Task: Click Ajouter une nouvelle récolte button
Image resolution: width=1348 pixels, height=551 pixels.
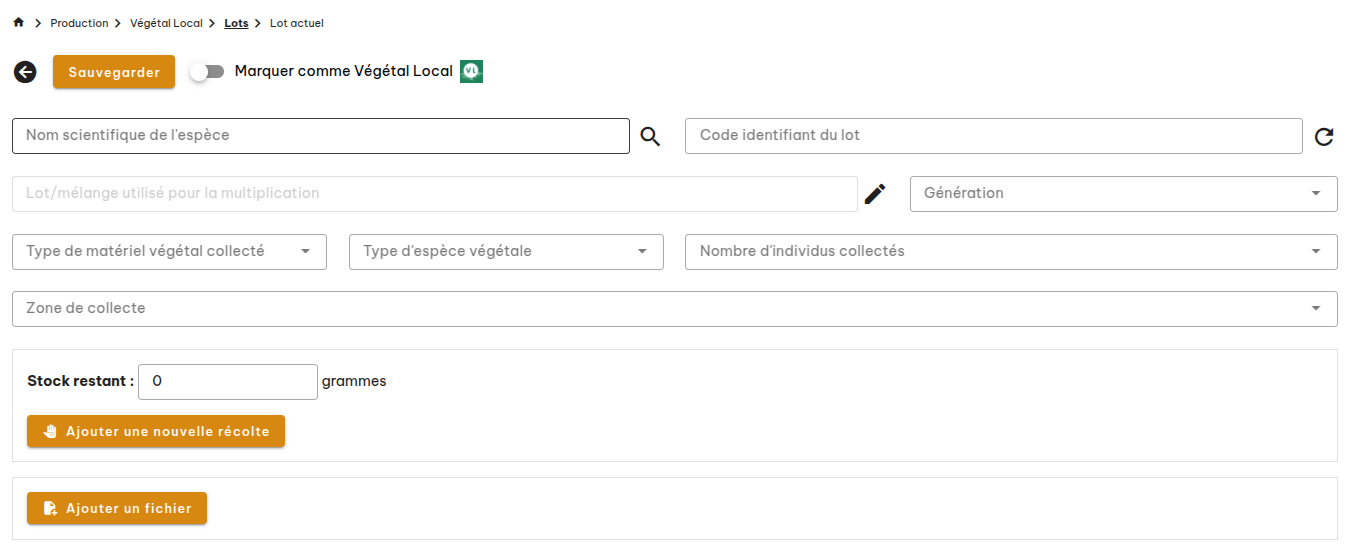Action: click(156, 432)
